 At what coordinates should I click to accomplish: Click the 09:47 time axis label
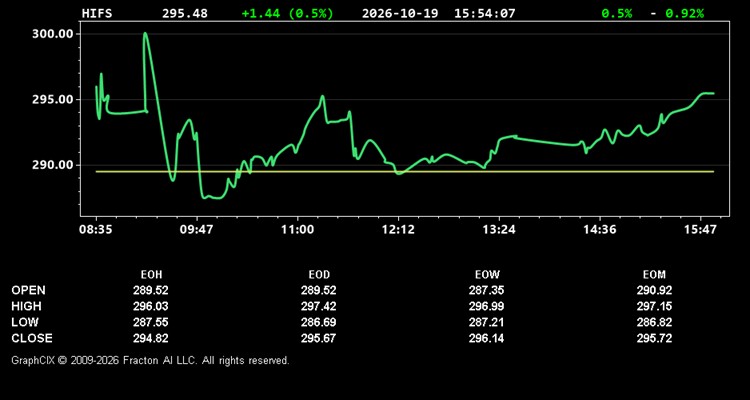pyautogui.click(x=196, y=230)
